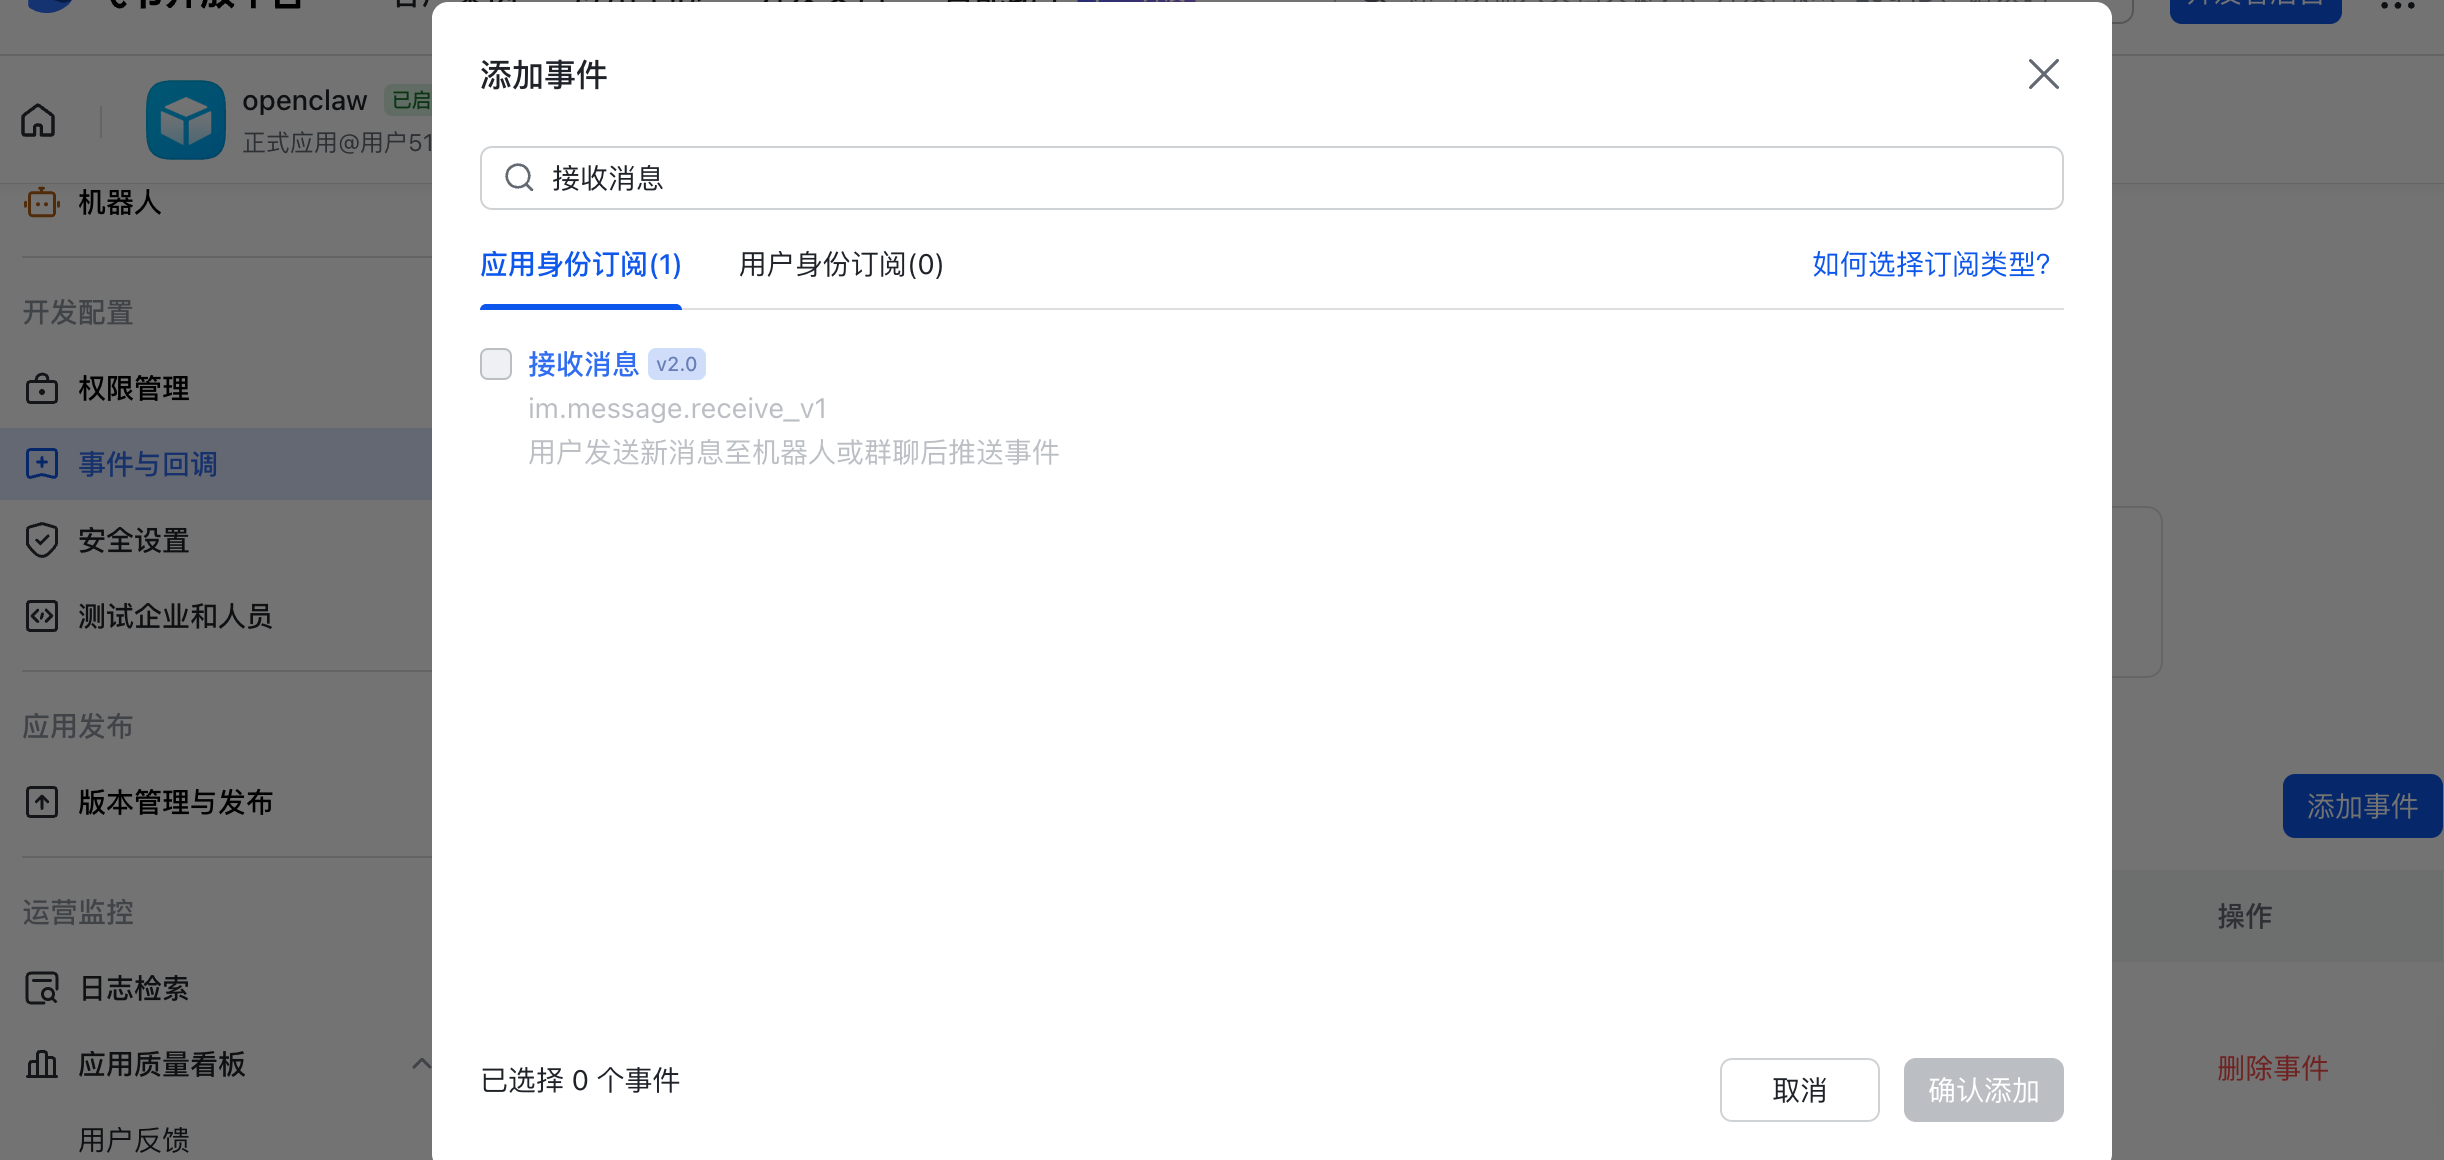The image size is (2444, 1160).
Task: Click the 日志检索 search-log icon
Action: (x=41, y=988)
